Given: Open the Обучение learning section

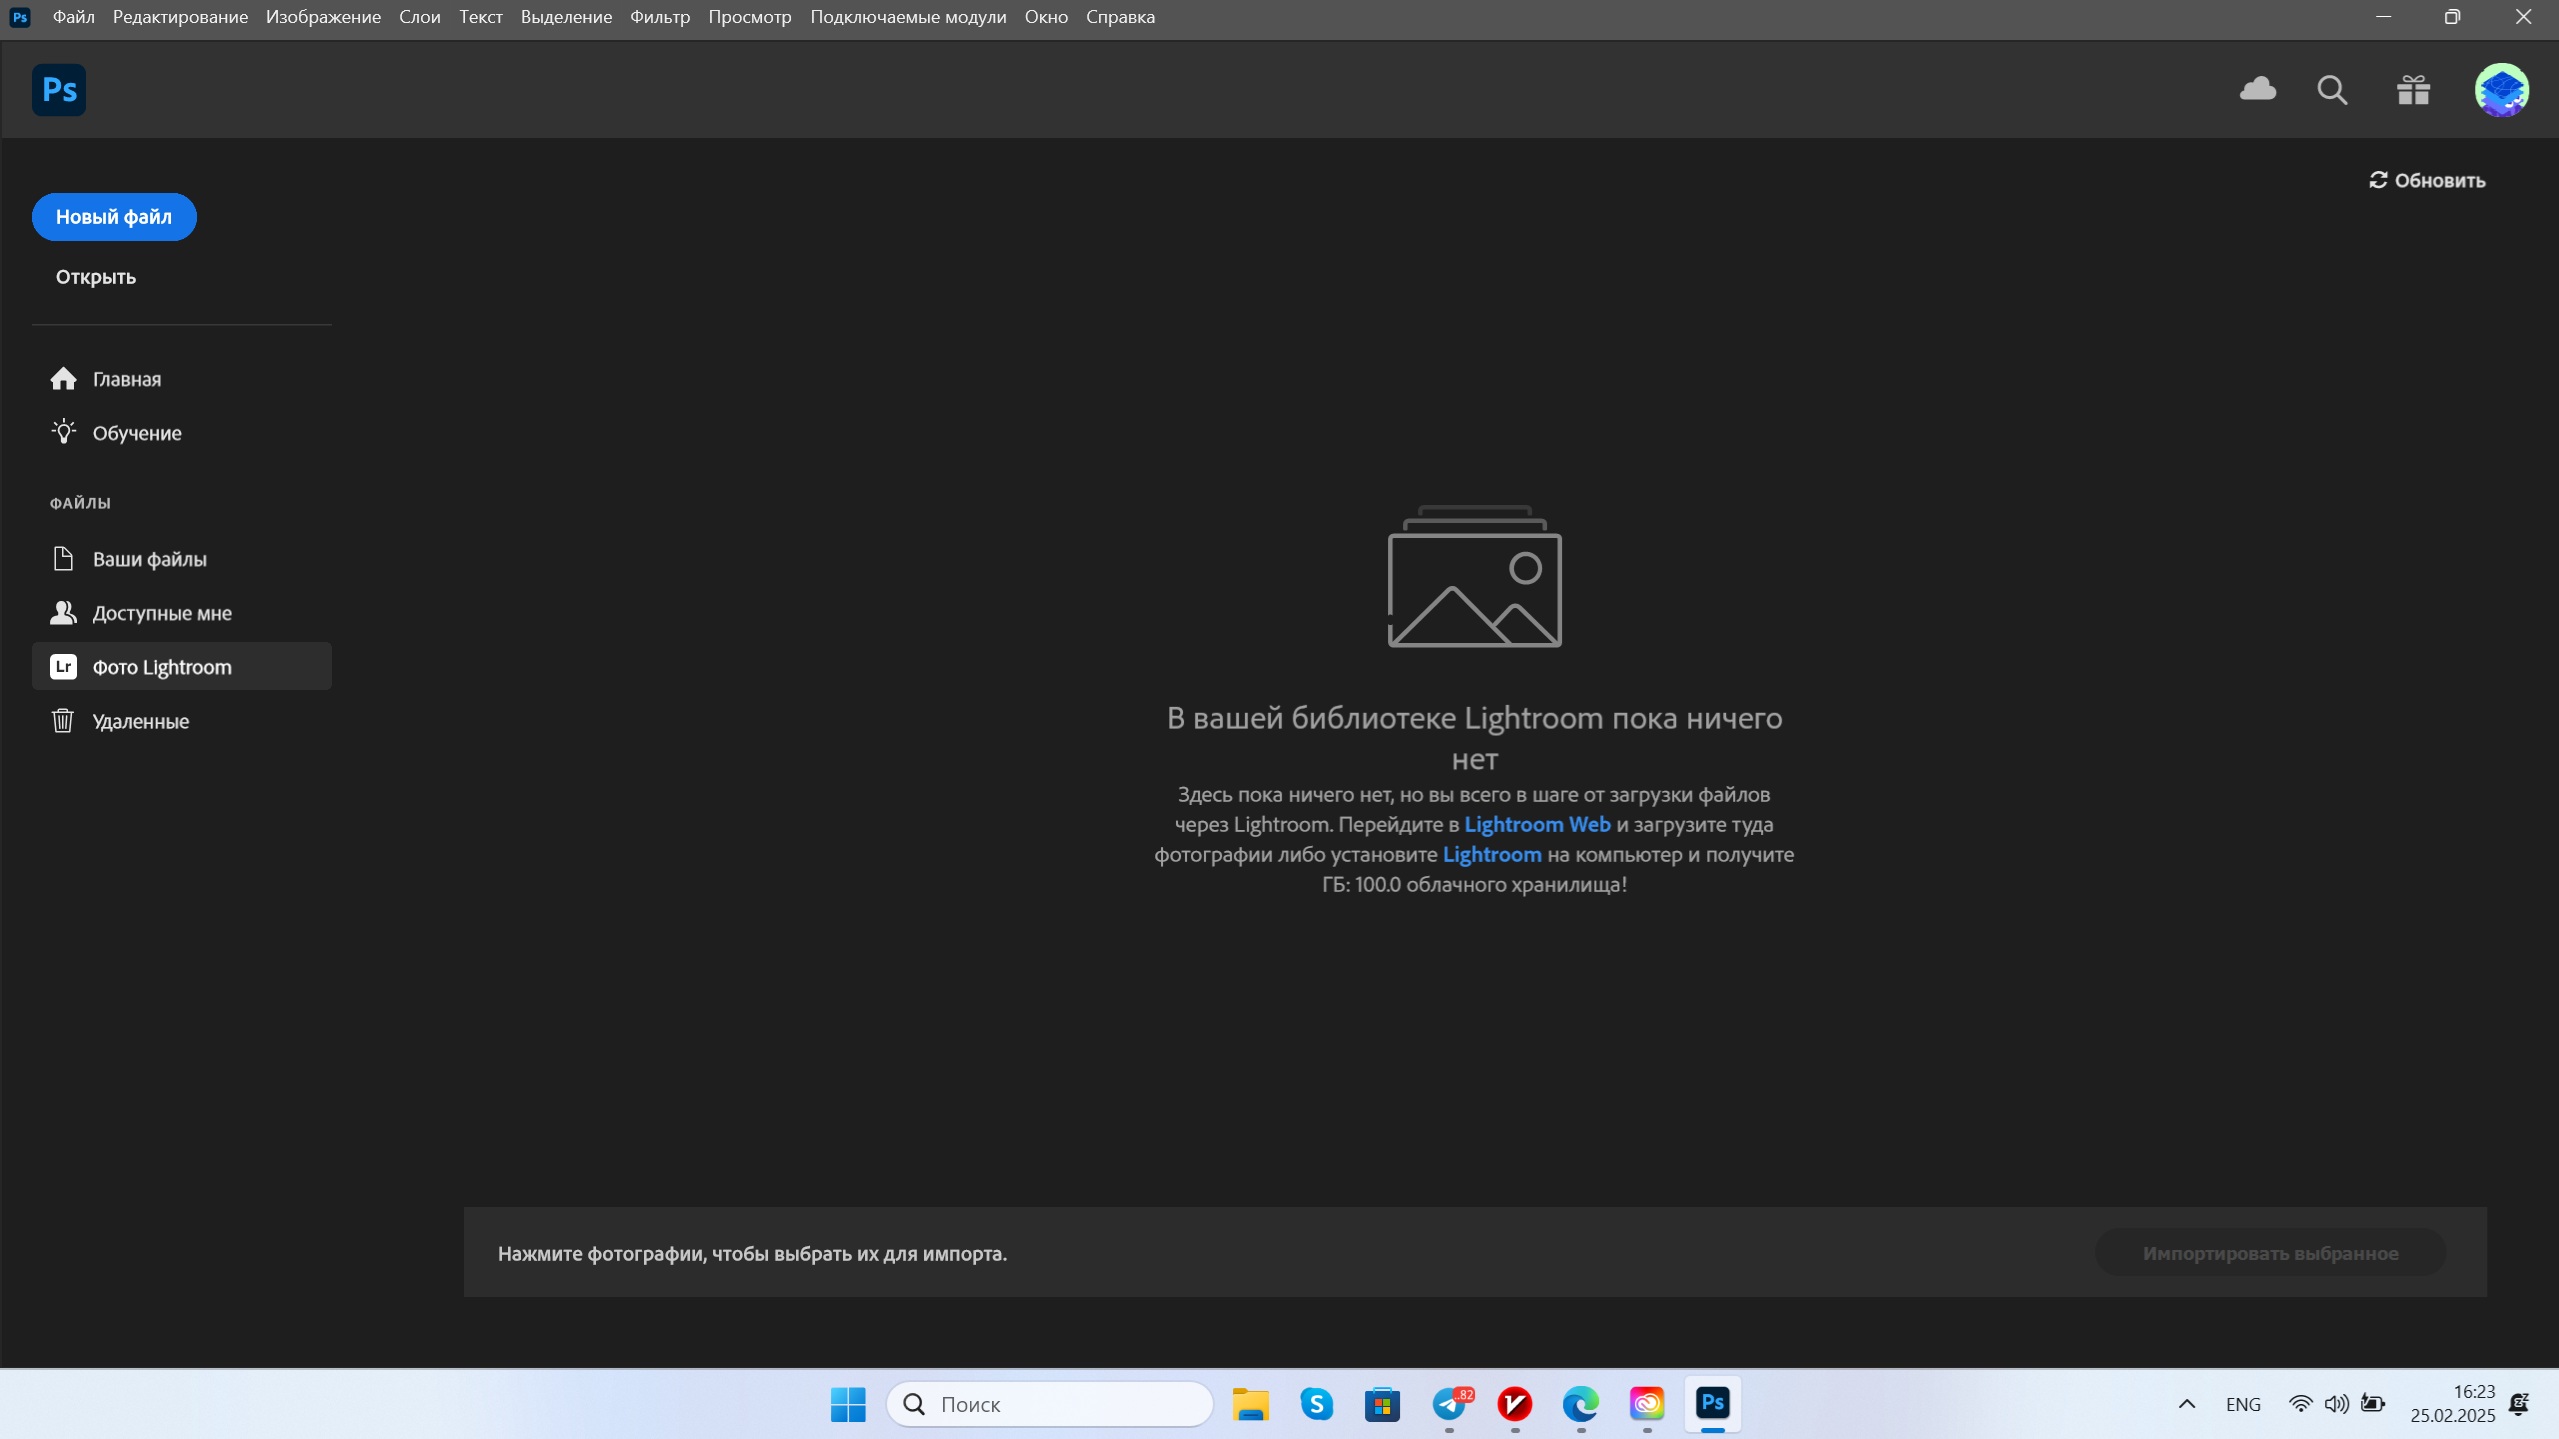Looking at the screenshot, I should [x=182, y=433].
